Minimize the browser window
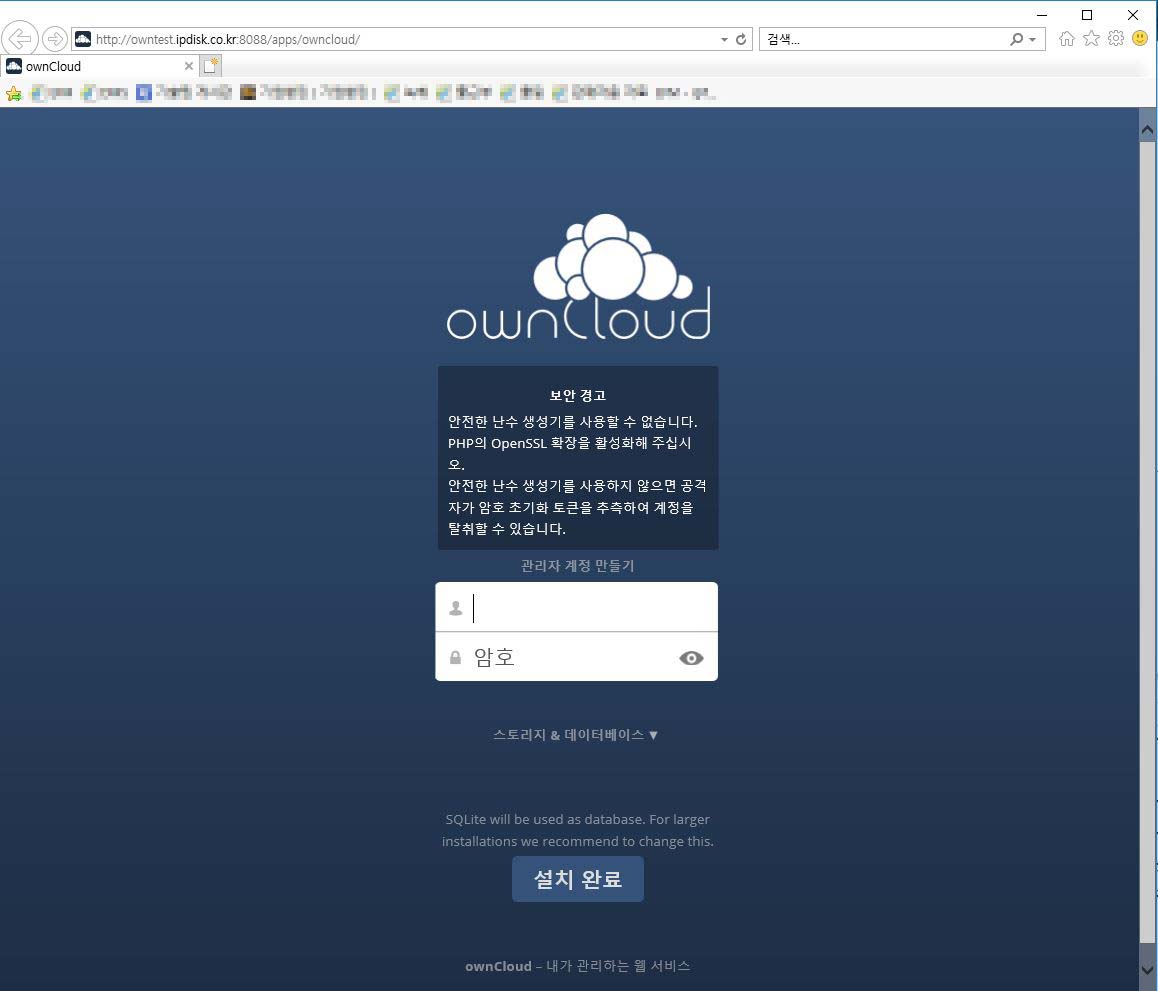Viewport: 1158px width, 991px height. pos(1042,15)
